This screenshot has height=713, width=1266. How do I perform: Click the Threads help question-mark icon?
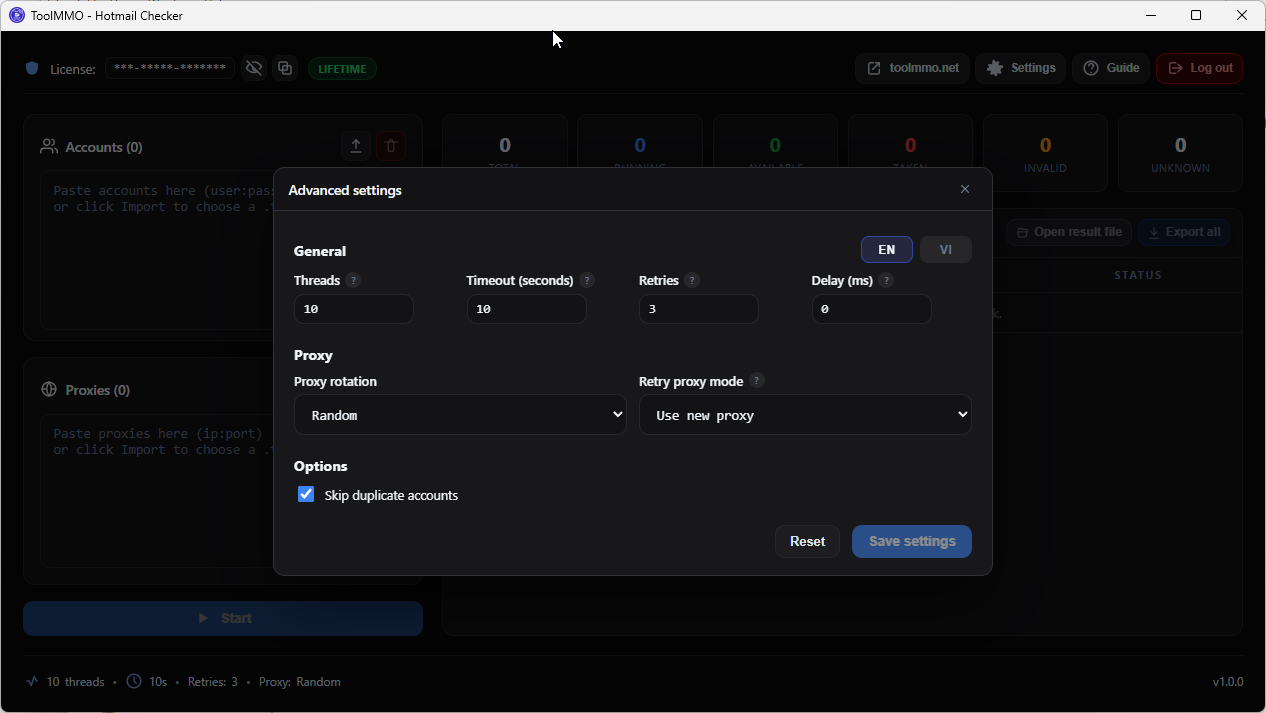(x=353, y=281)
